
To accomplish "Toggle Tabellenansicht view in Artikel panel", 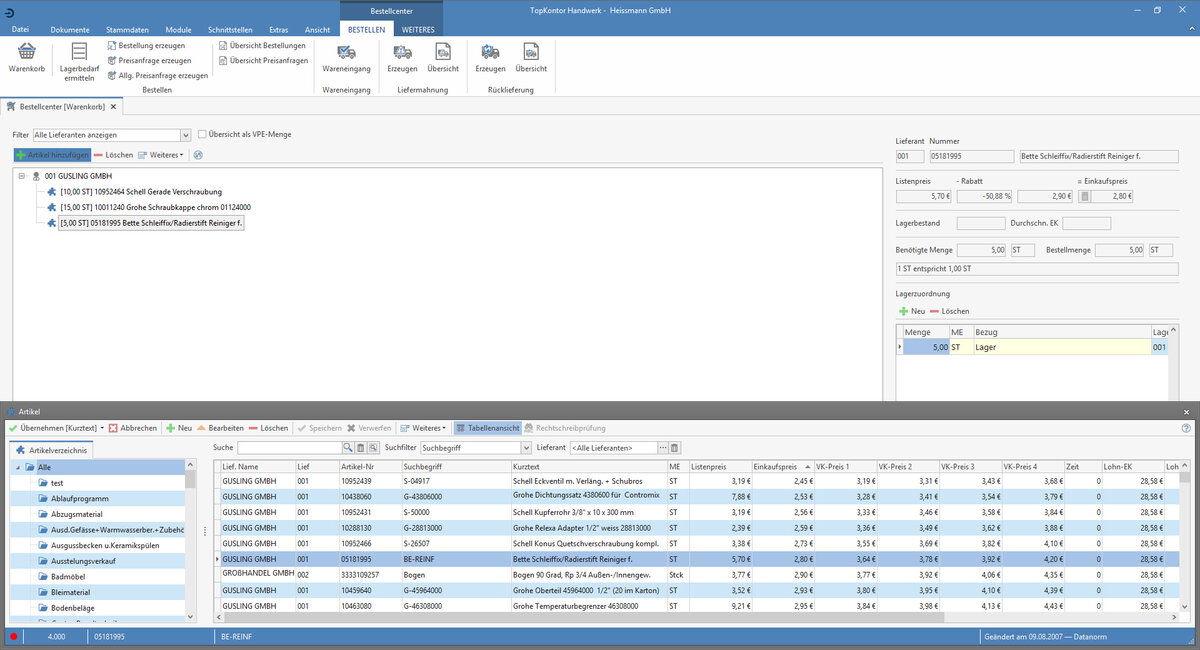I will [x=487, y=428].
